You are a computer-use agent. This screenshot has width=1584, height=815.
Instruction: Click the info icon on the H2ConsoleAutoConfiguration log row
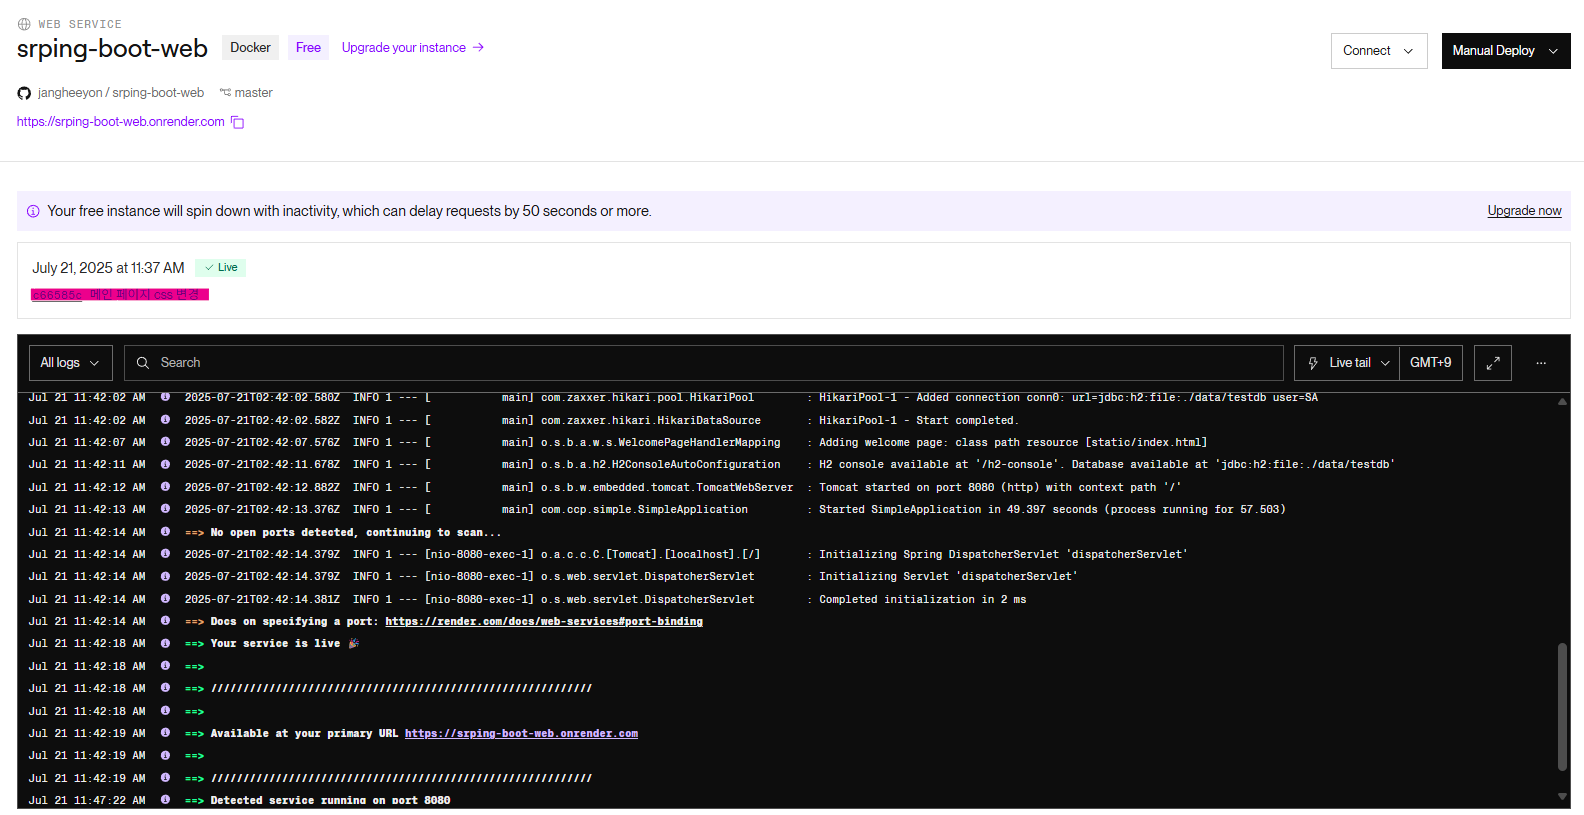(165, 464)
